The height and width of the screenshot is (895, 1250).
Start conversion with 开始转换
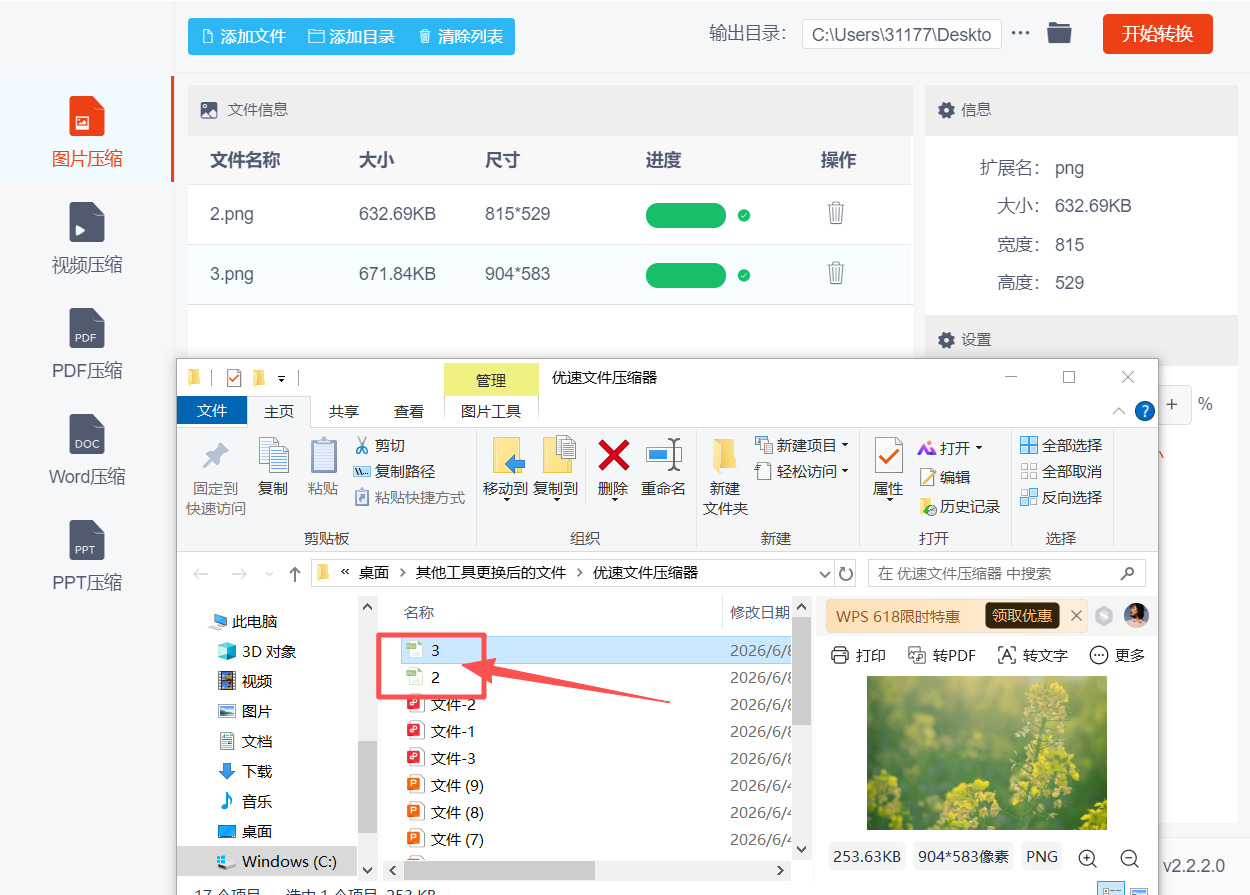point(1157,34)
